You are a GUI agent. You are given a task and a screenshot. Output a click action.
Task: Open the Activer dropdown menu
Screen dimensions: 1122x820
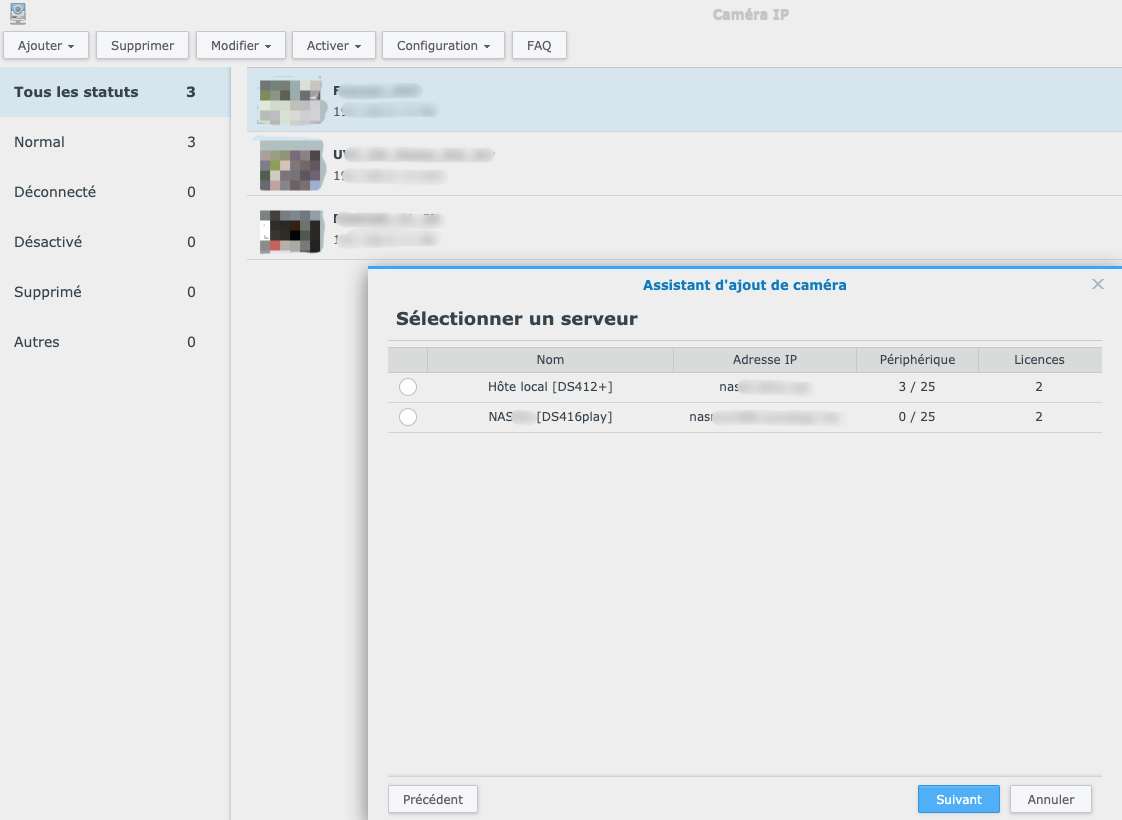[x=334, y=46]
